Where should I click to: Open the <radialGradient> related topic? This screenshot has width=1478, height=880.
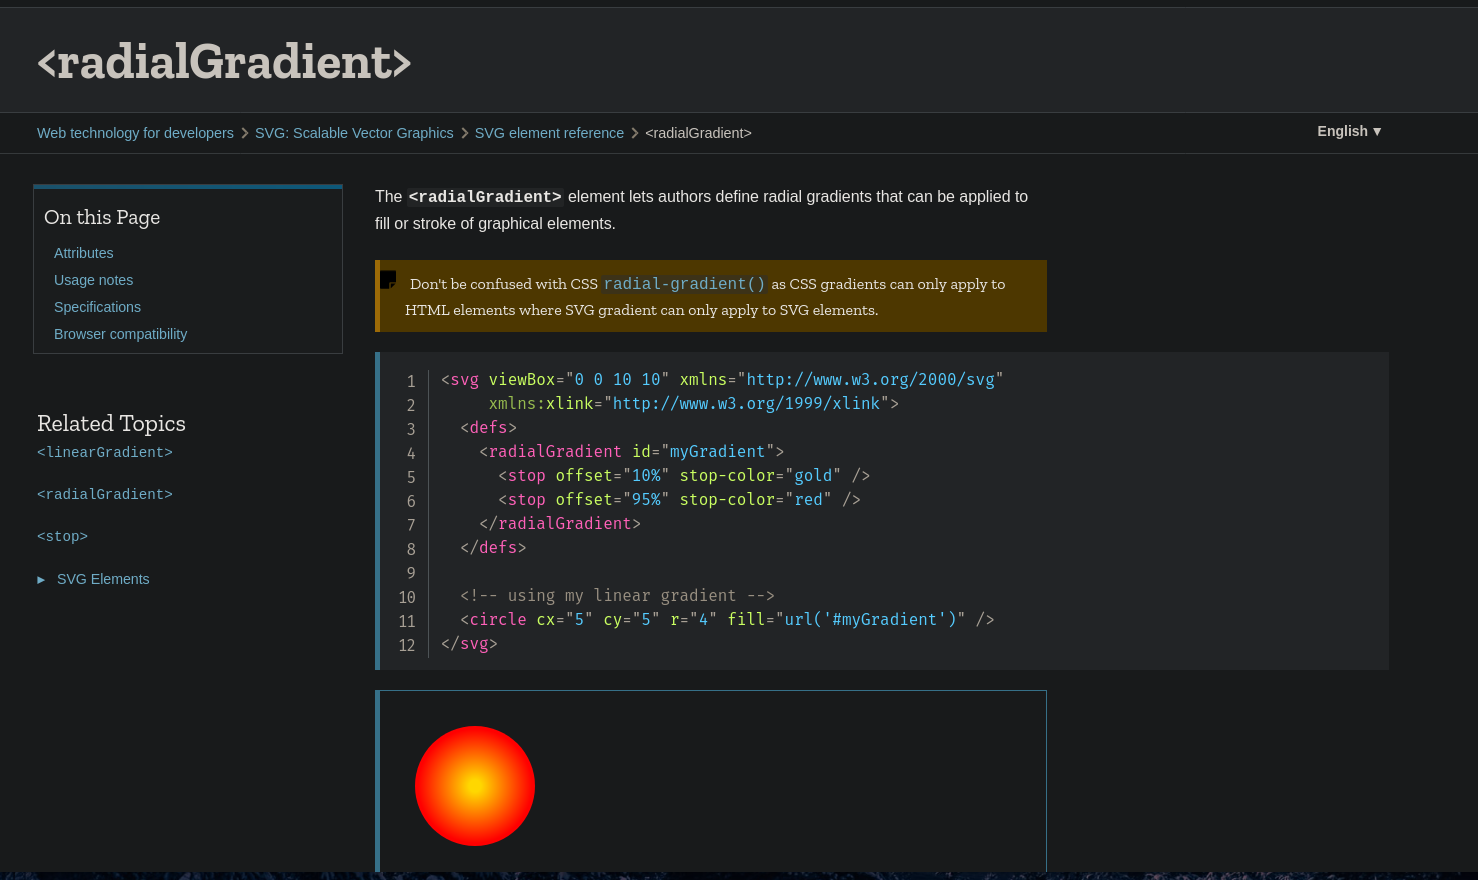pos(105,494)
